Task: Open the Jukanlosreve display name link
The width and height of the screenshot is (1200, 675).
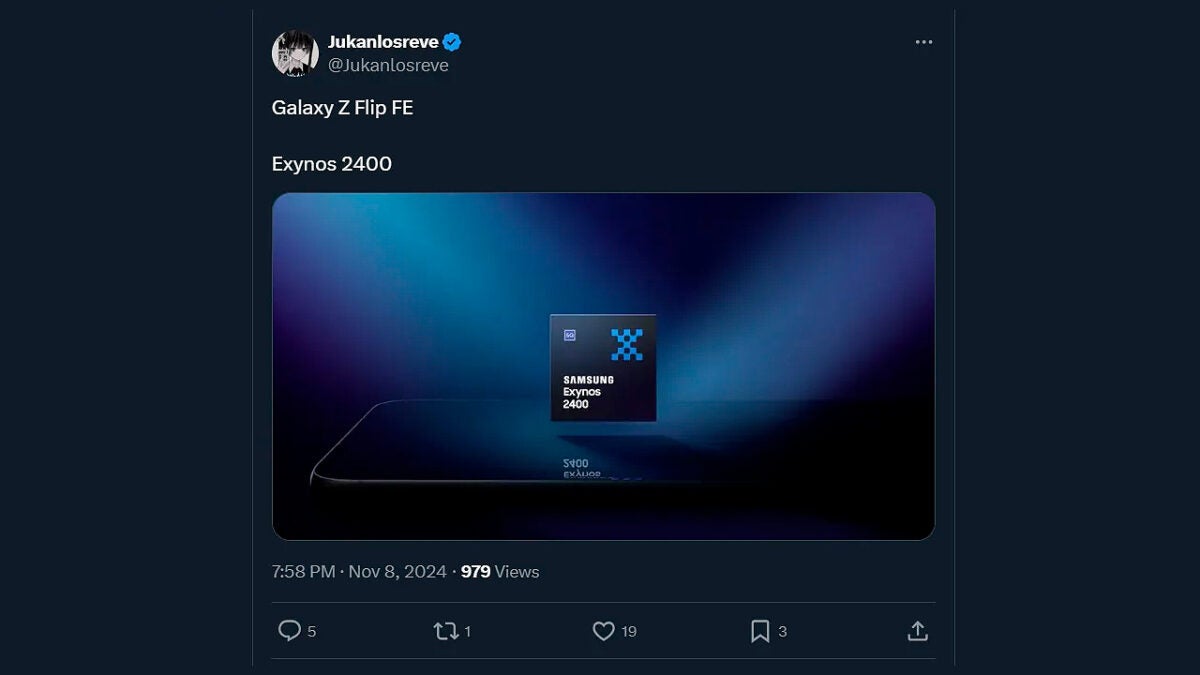Action: [x=383, y=42]
